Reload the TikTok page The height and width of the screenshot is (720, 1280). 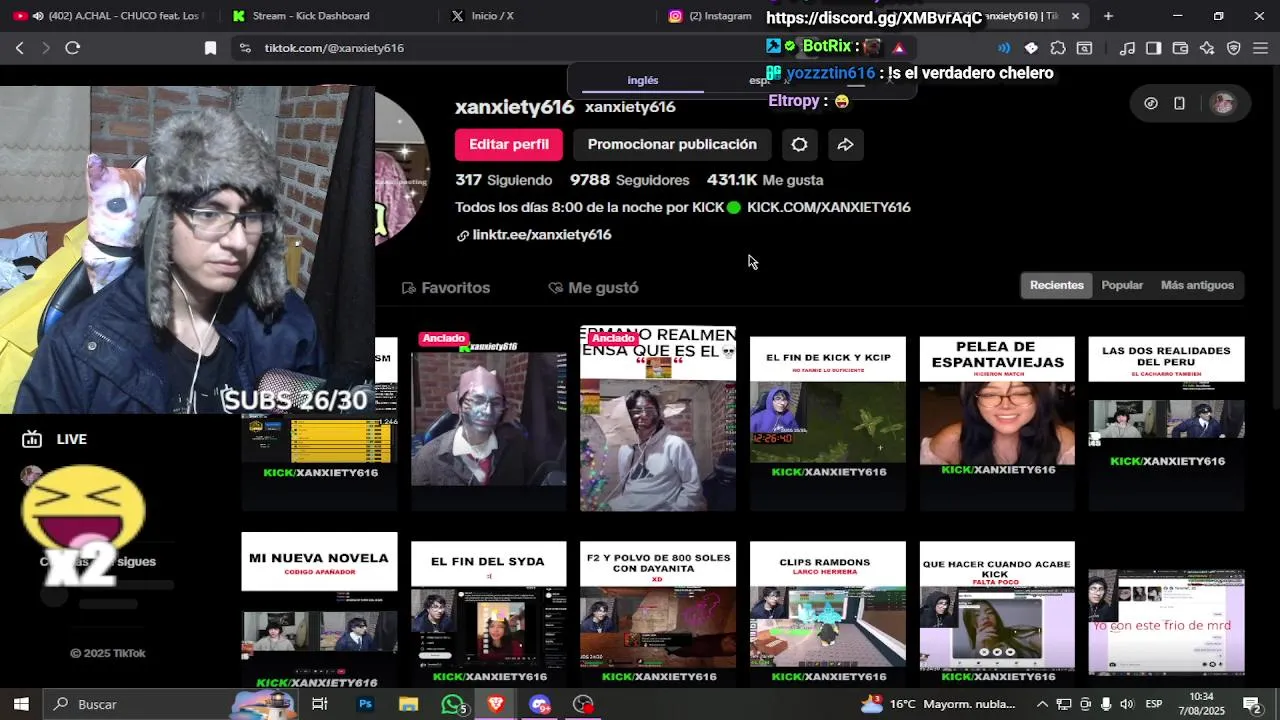tap(72, 48)
